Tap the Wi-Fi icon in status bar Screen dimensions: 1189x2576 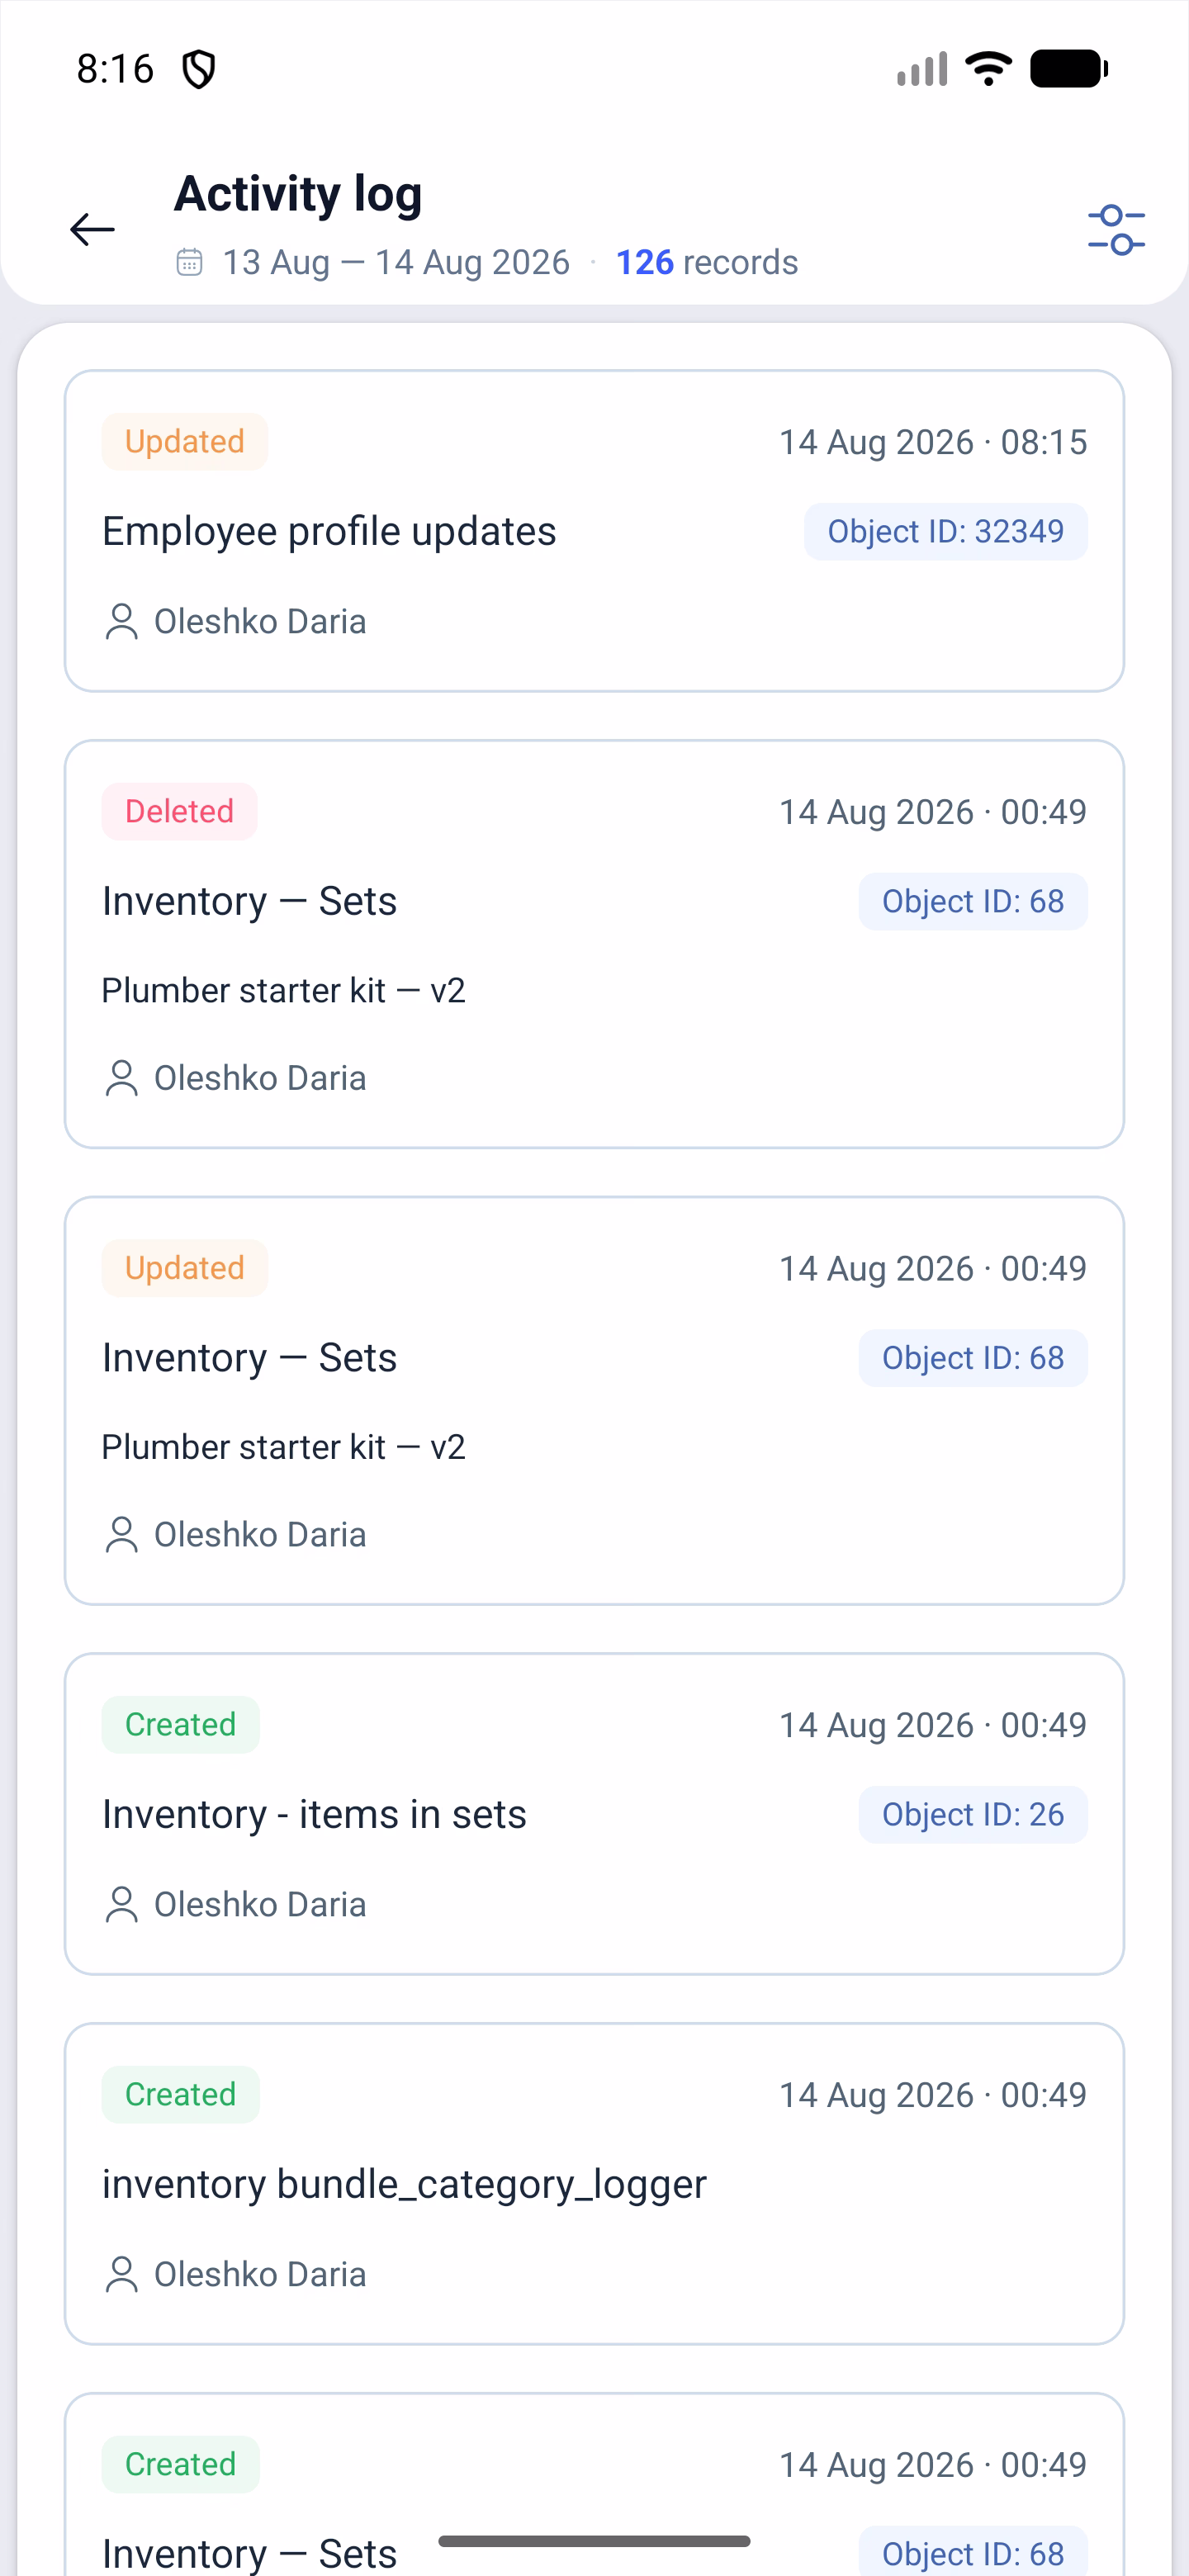pyautogui.click(x=988, y=68)
